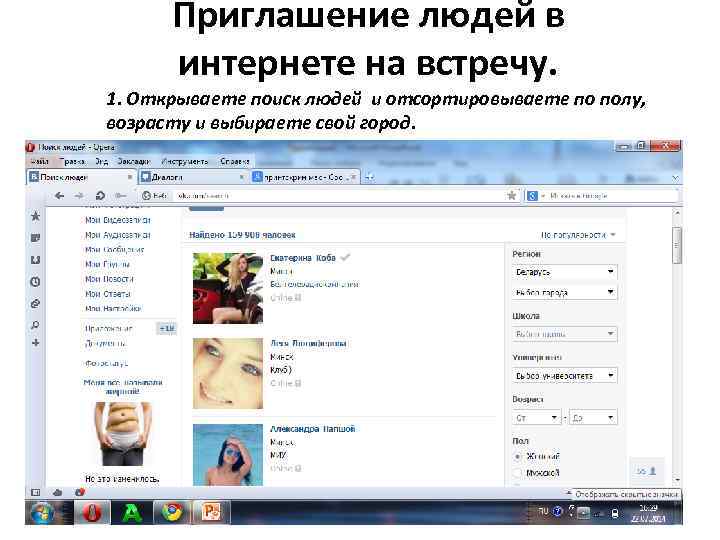Image resolution: width=720 pixels, height=540 pixels.
Task: Open the Беларусь country dropdown
Action: [564, 272]
